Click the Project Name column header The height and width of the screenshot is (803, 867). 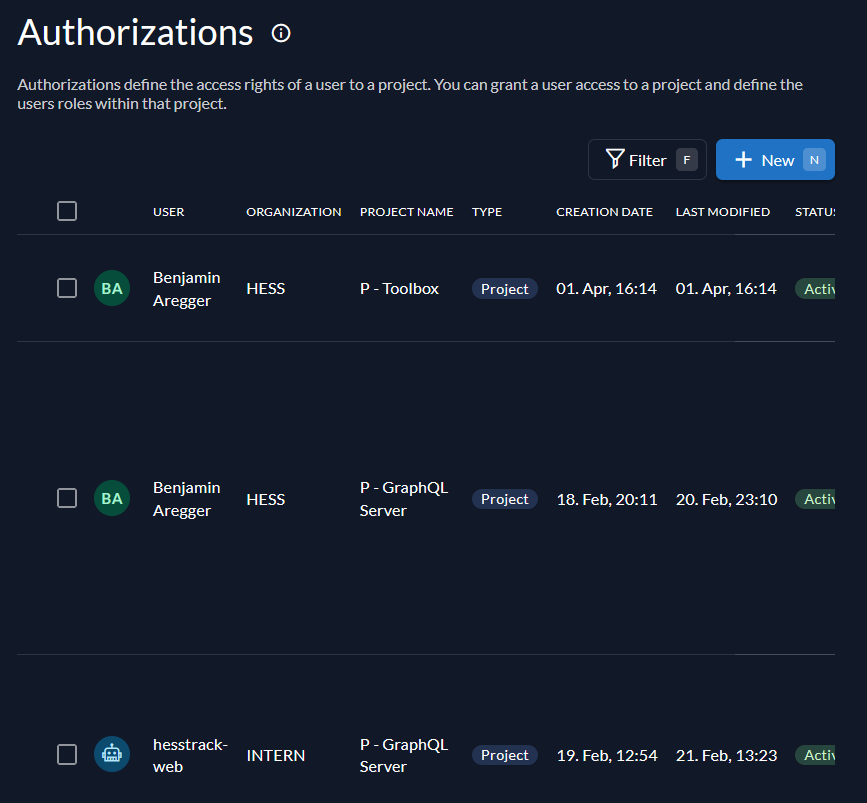pyautogui.click(x=406, y=212)
